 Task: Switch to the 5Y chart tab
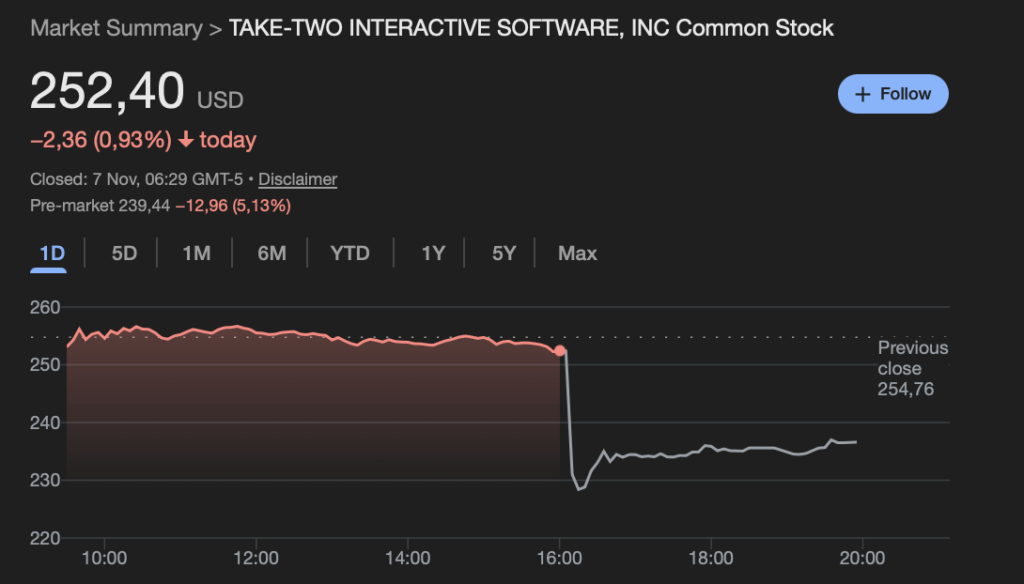(x=504, y=253)
